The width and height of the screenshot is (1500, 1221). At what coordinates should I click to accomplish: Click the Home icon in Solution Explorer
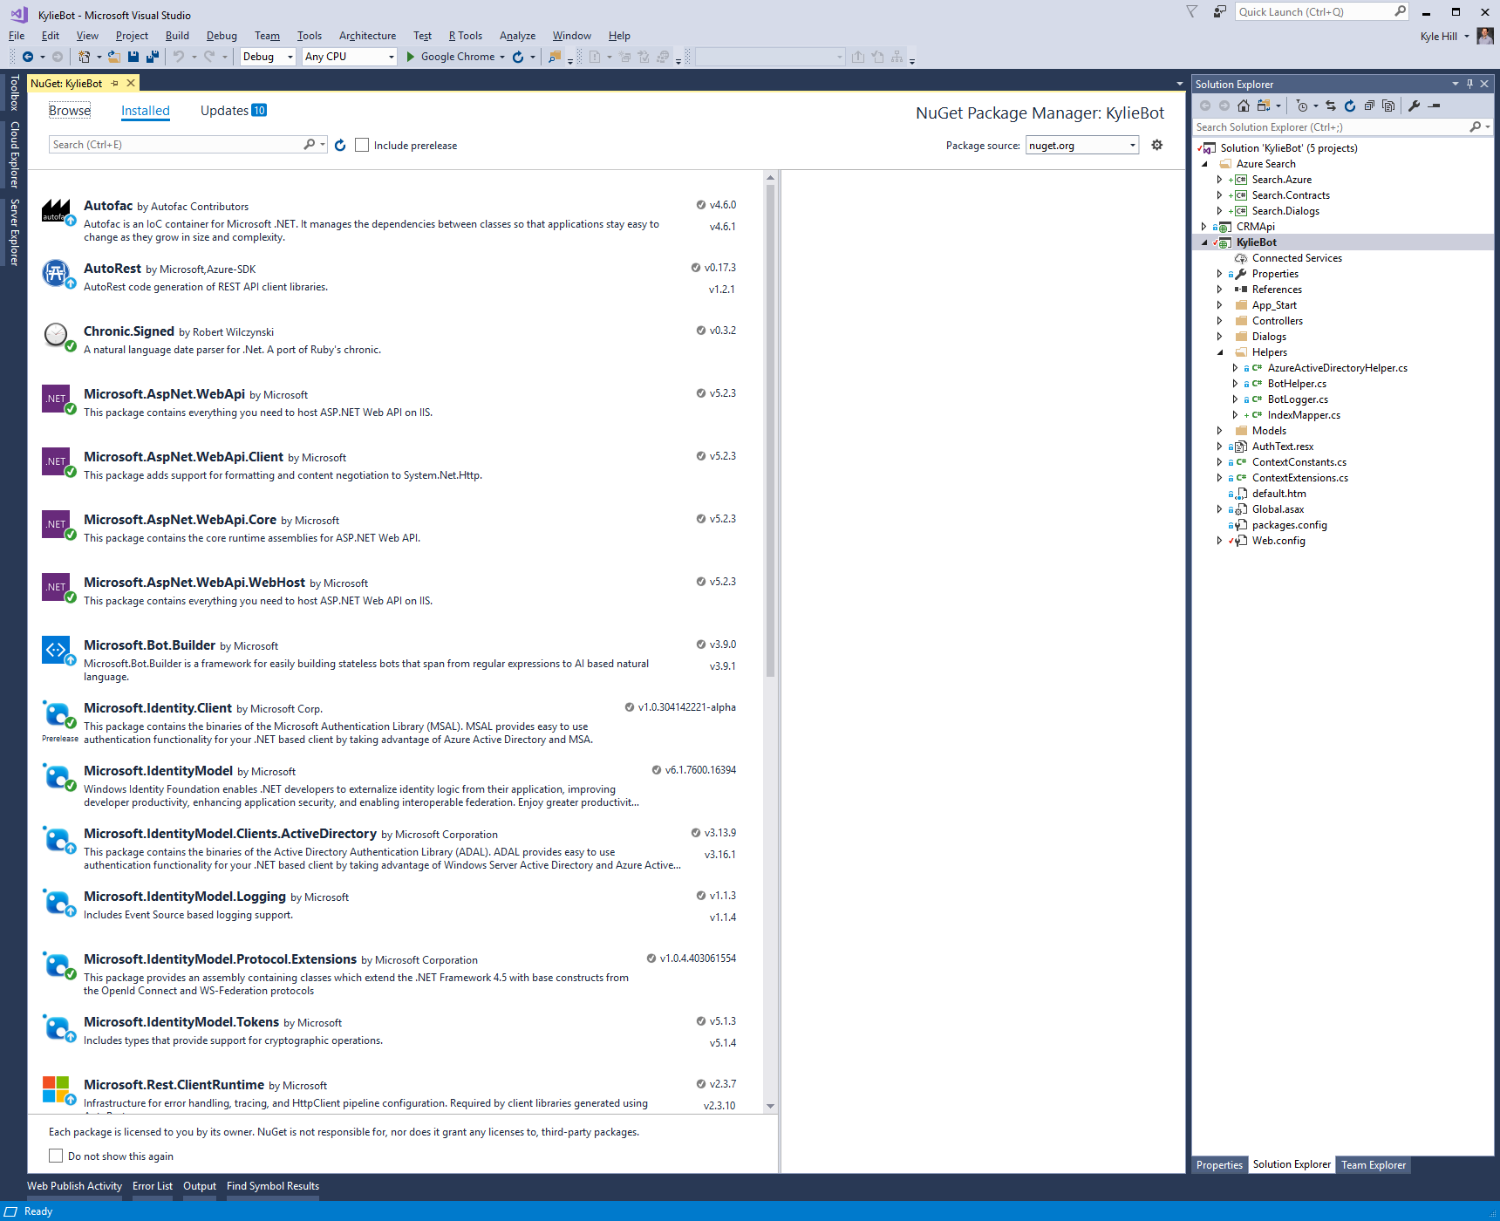(1243, 106)
